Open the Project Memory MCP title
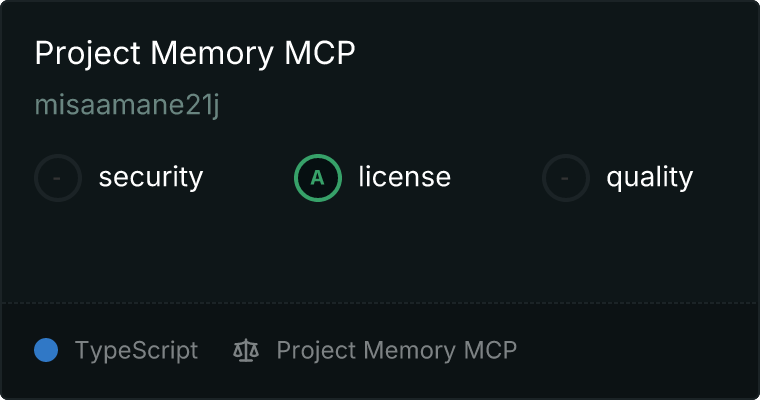 (195, 53)
